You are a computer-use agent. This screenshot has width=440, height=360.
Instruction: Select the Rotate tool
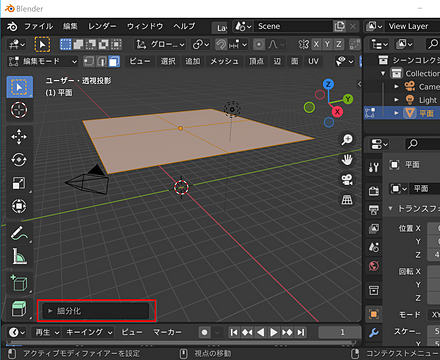(19, 160)
